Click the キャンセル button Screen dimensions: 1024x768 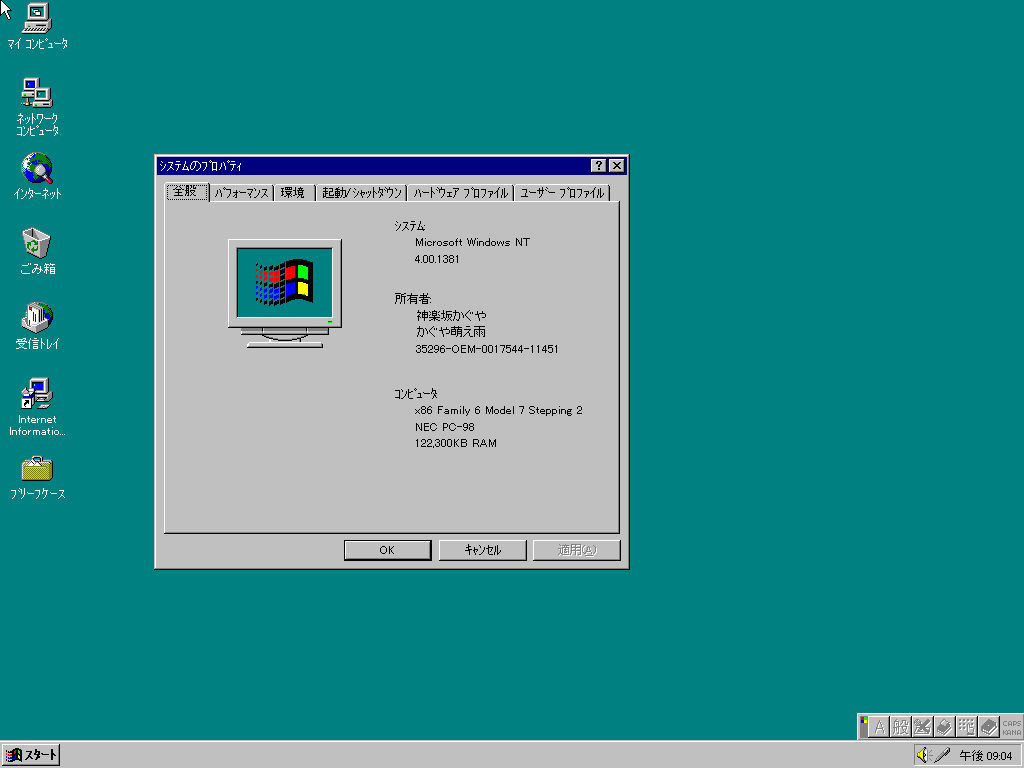(x=483, y=550)
